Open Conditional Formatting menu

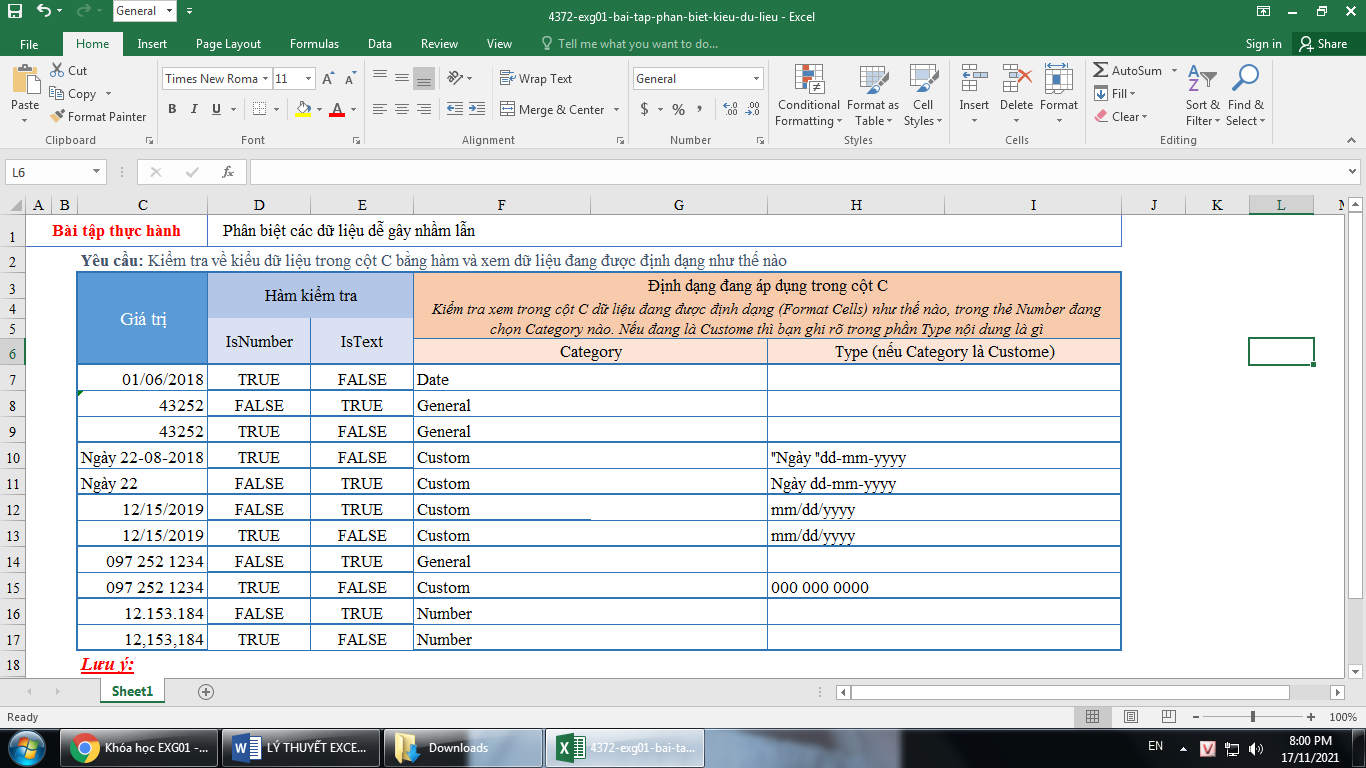click(x=808, y=96)
